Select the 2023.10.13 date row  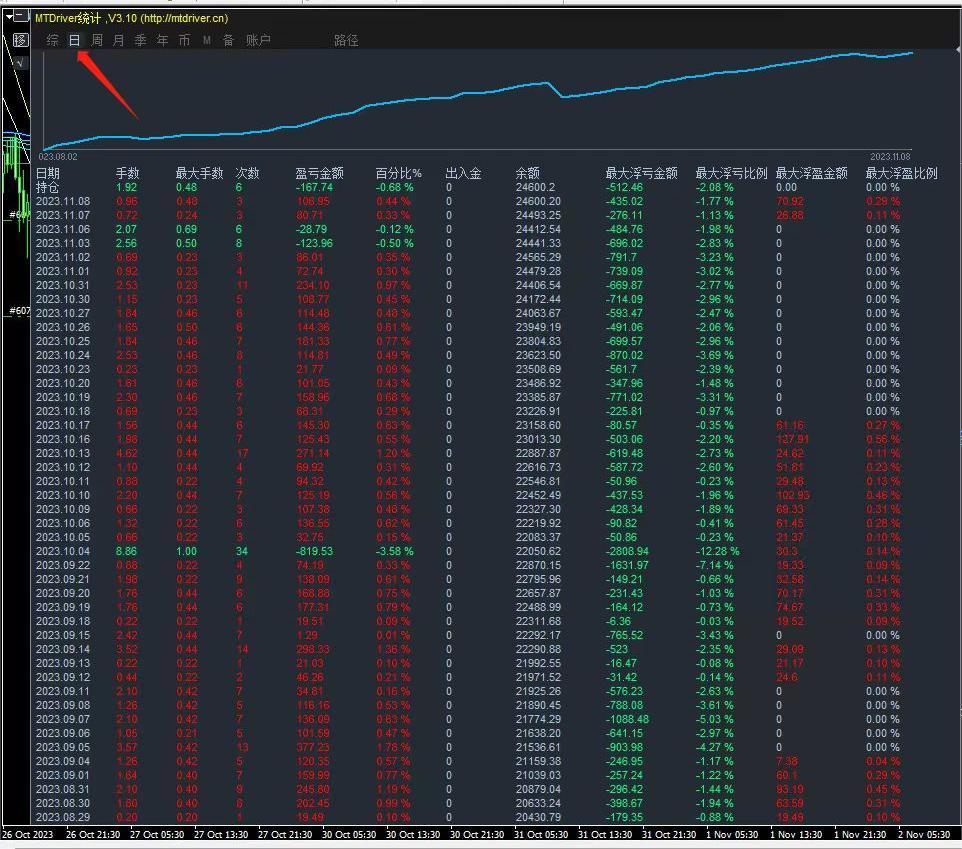tap(63, 453)
